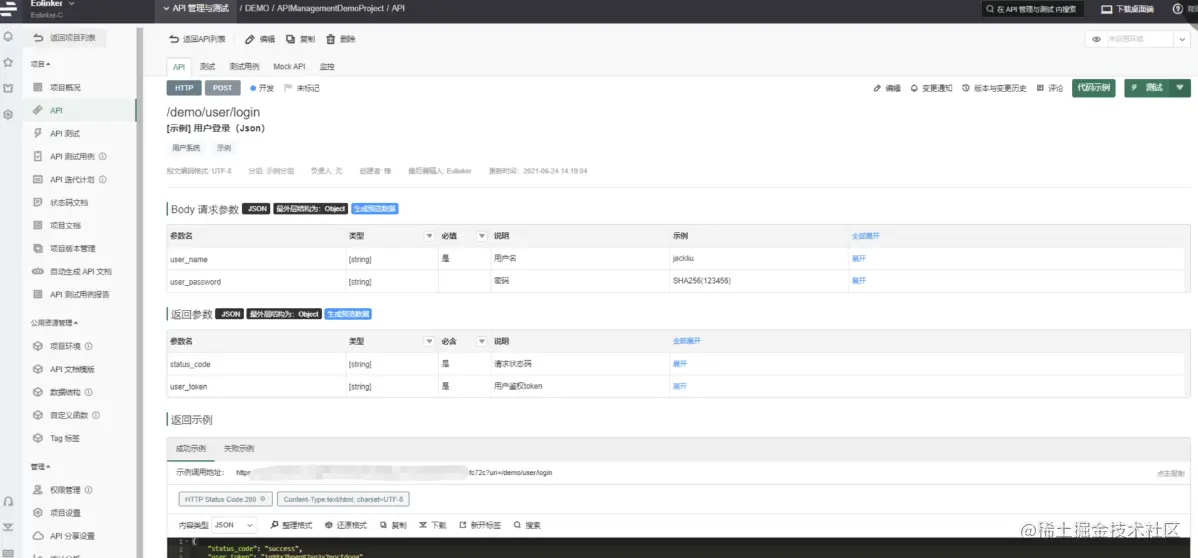
Task: Click 编辑 pencil in the top toolbar
Action: click(261, 39)
